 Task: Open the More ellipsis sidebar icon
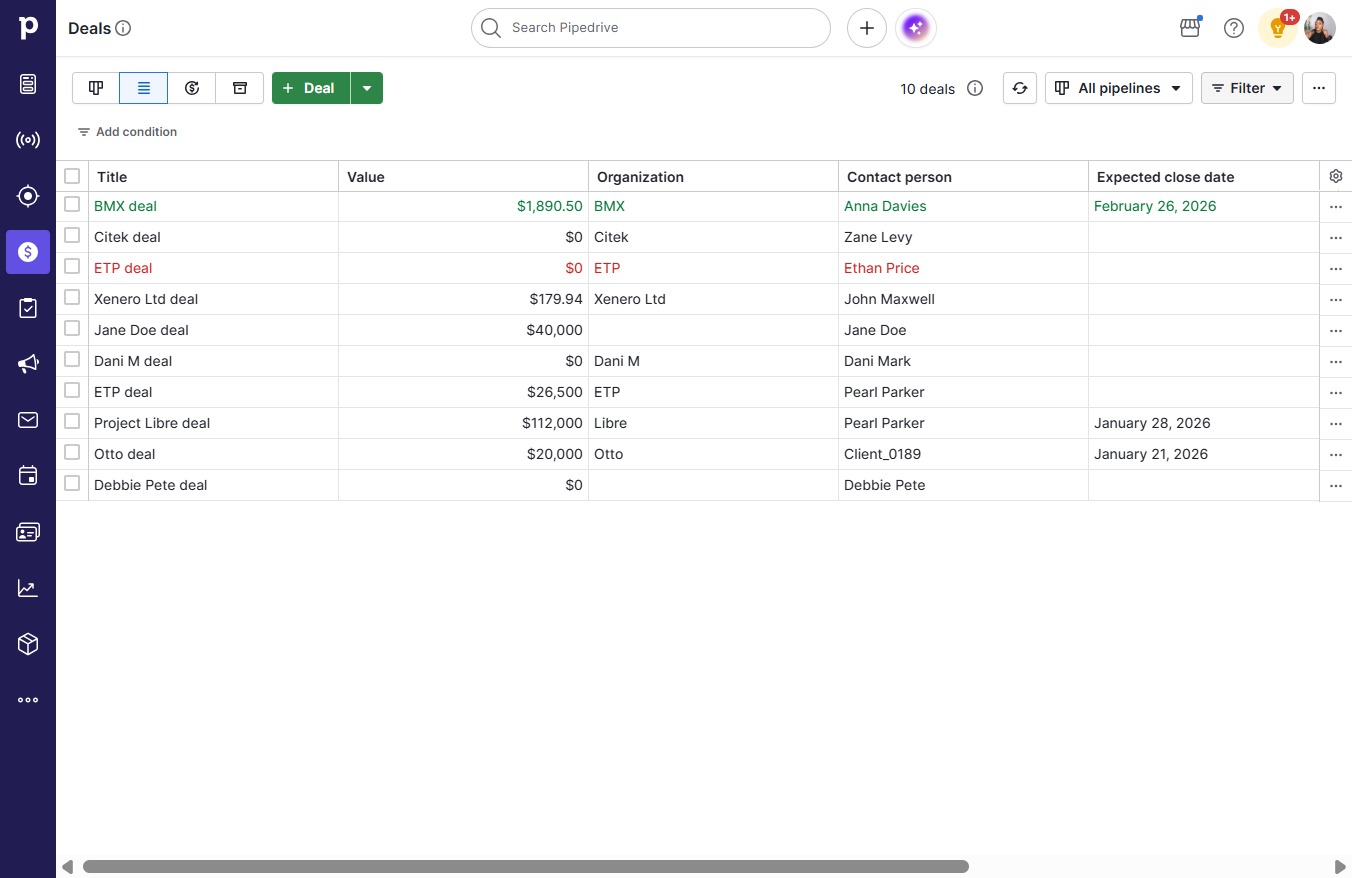(28, 700)
